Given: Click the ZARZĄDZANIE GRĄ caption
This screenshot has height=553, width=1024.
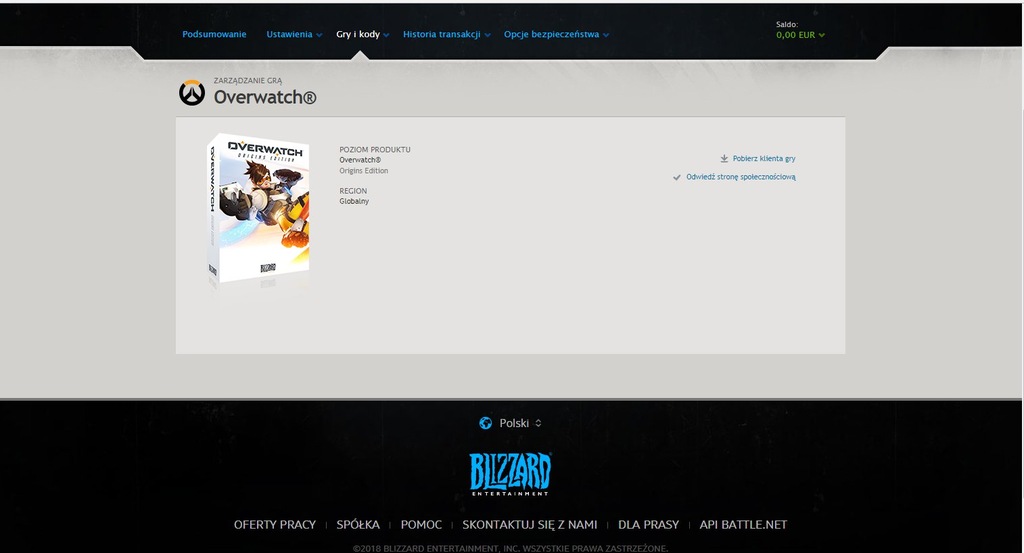Looking at the screenshot, I should pos(248,81).
